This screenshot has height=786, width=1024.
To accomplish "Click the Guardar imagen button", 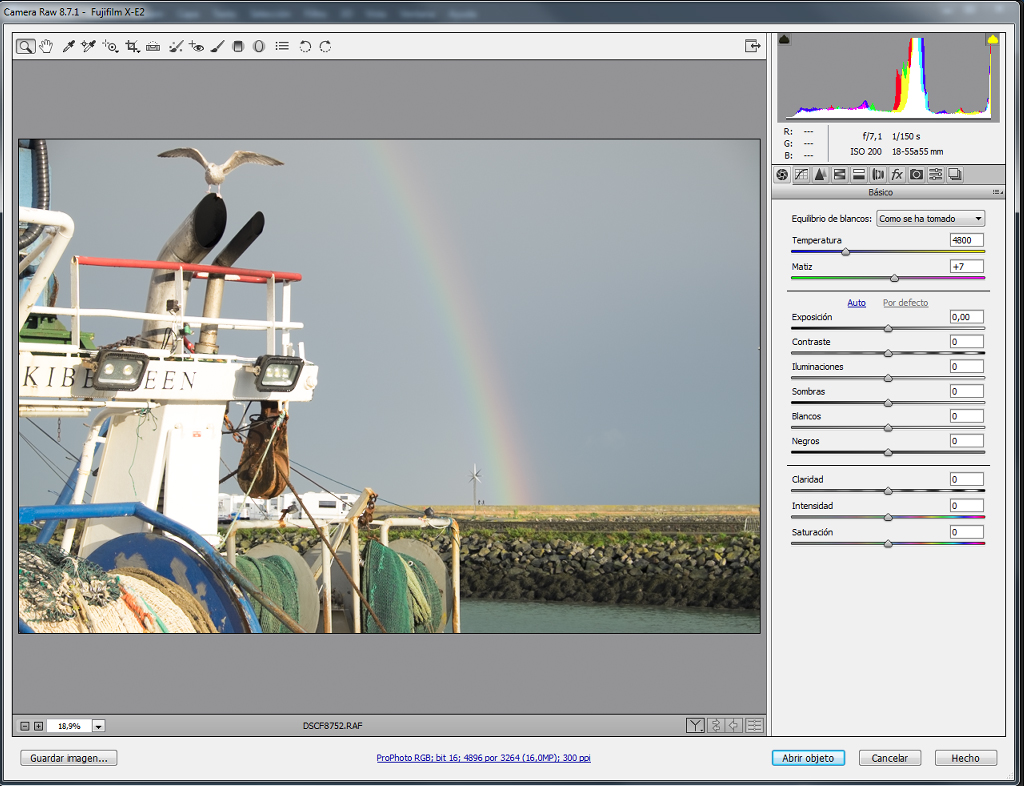I will (69, 758).
